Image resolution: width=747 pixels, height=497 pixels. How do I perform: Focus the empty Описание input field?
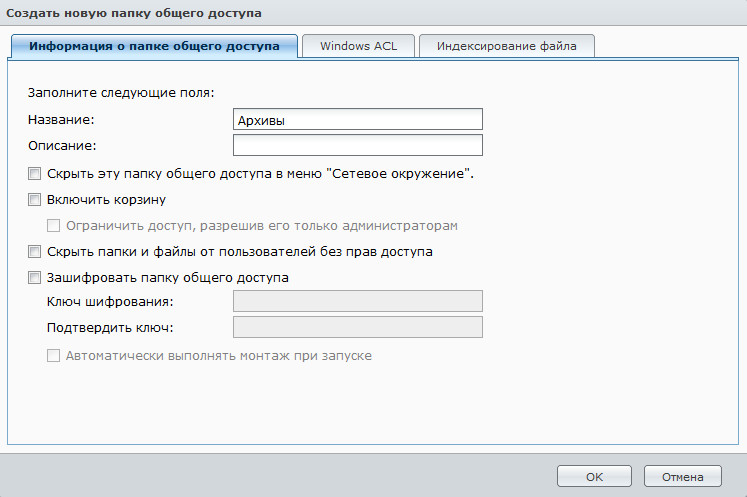(357, 146)
